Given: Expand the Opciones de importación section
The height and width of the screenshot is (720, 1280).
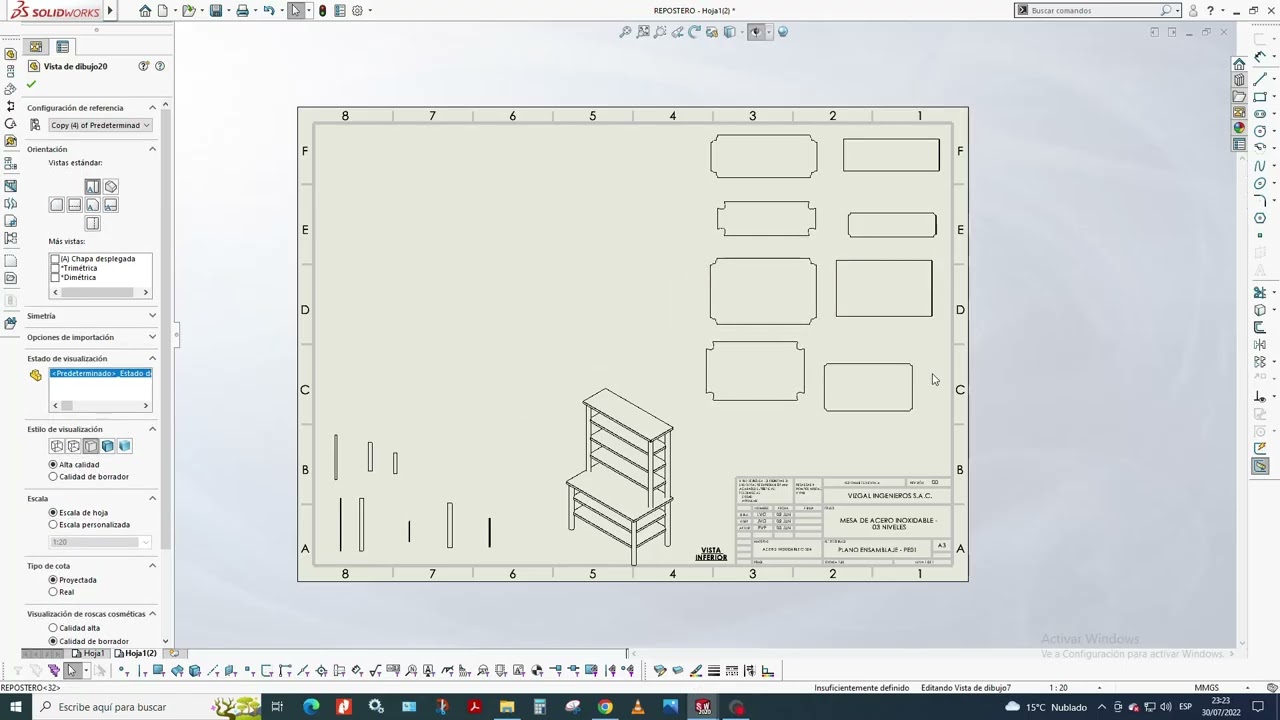Looking at the screenshot, I should click(x=152, y=338).
